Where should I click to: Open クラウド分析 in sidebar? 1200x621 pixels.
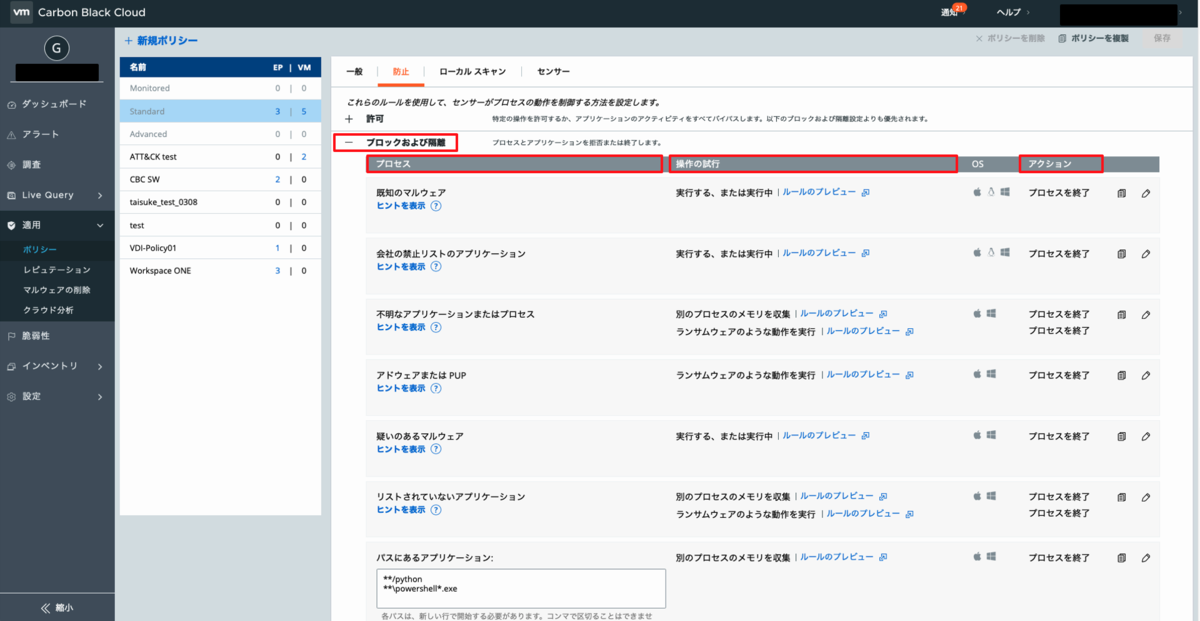click(49, 310)
